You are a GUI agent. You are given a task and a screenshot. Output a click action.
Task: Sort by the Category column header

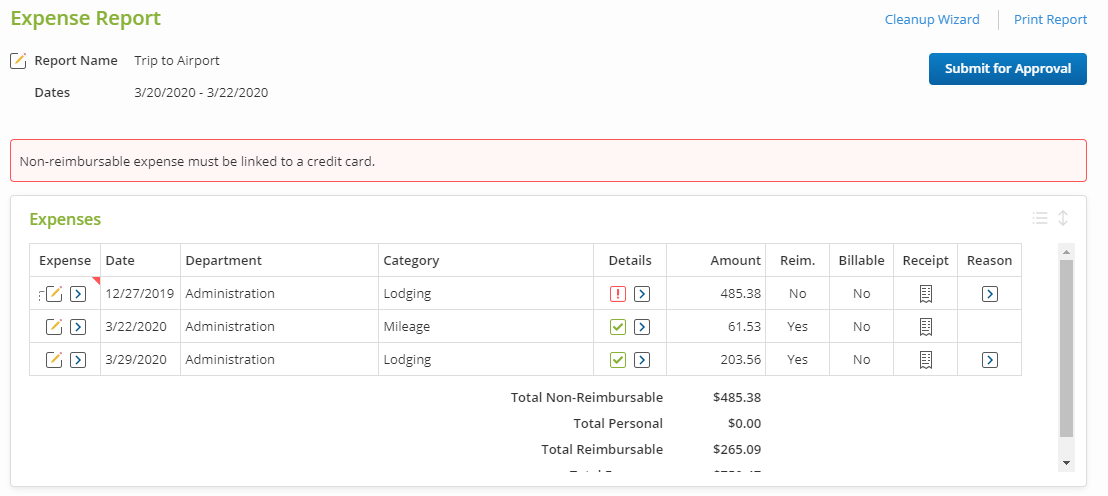pyautogui.click(x=411, y=260)
